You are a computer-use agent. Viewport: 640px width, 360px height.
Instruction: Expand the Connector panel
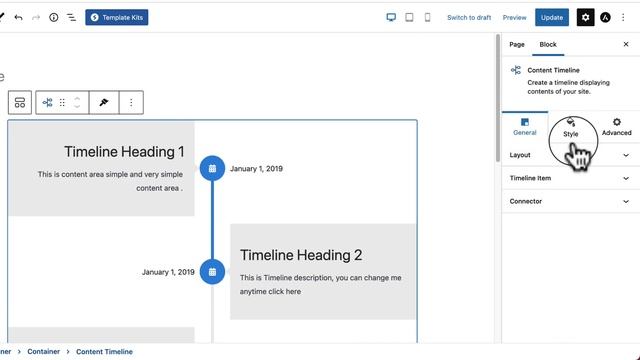click(x=570, y=201)
